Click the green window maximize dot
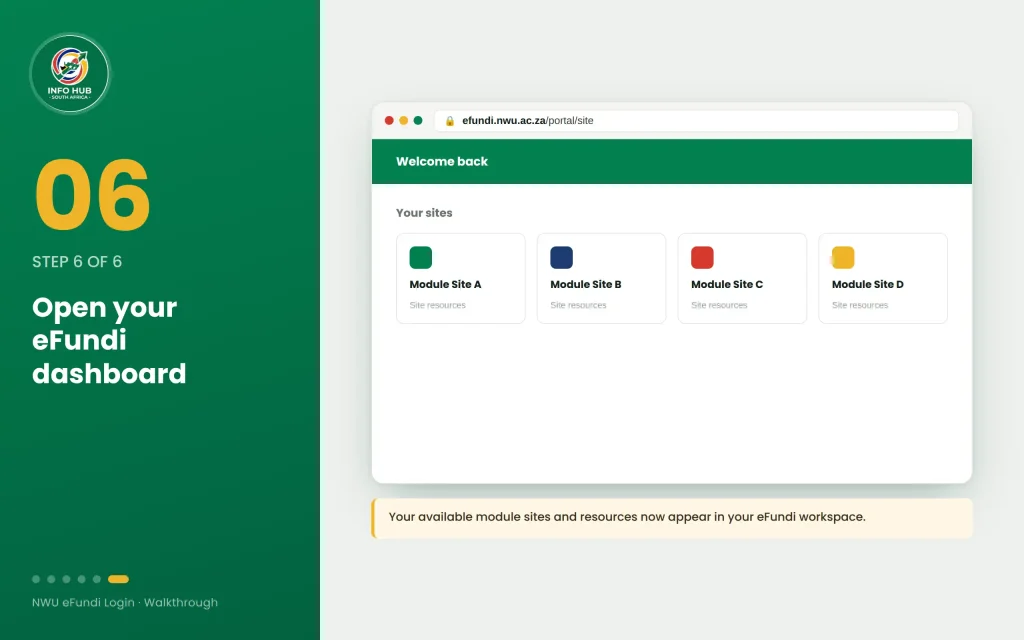 click(418, 120)
